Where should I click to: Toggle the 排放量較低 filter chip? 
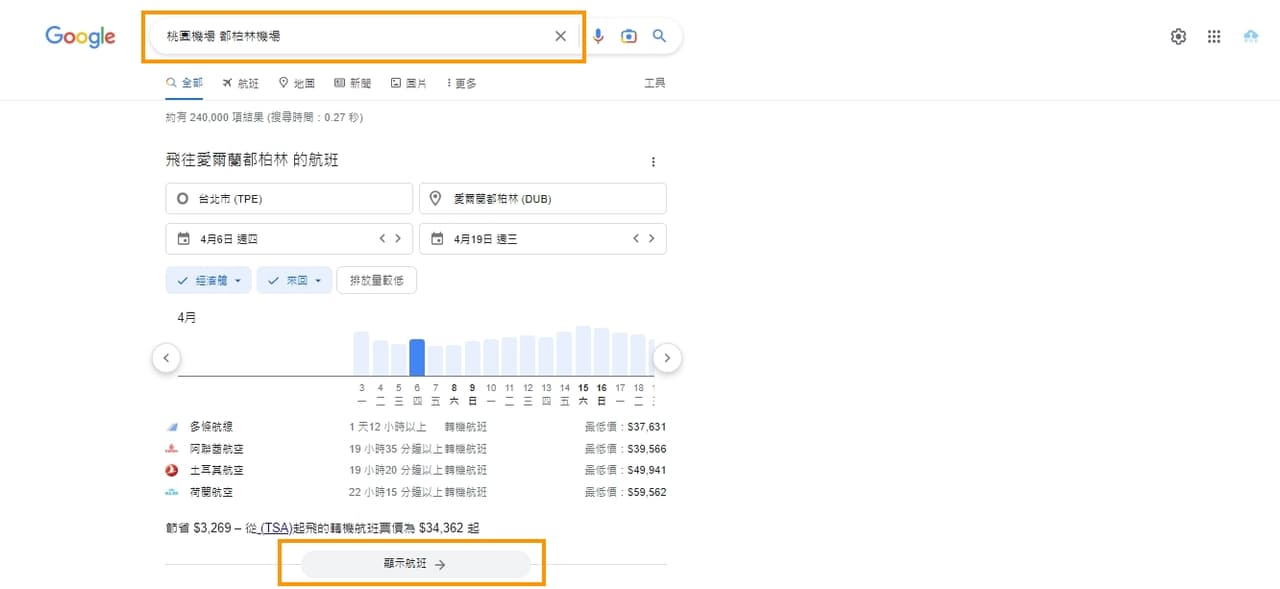(377, 281)
